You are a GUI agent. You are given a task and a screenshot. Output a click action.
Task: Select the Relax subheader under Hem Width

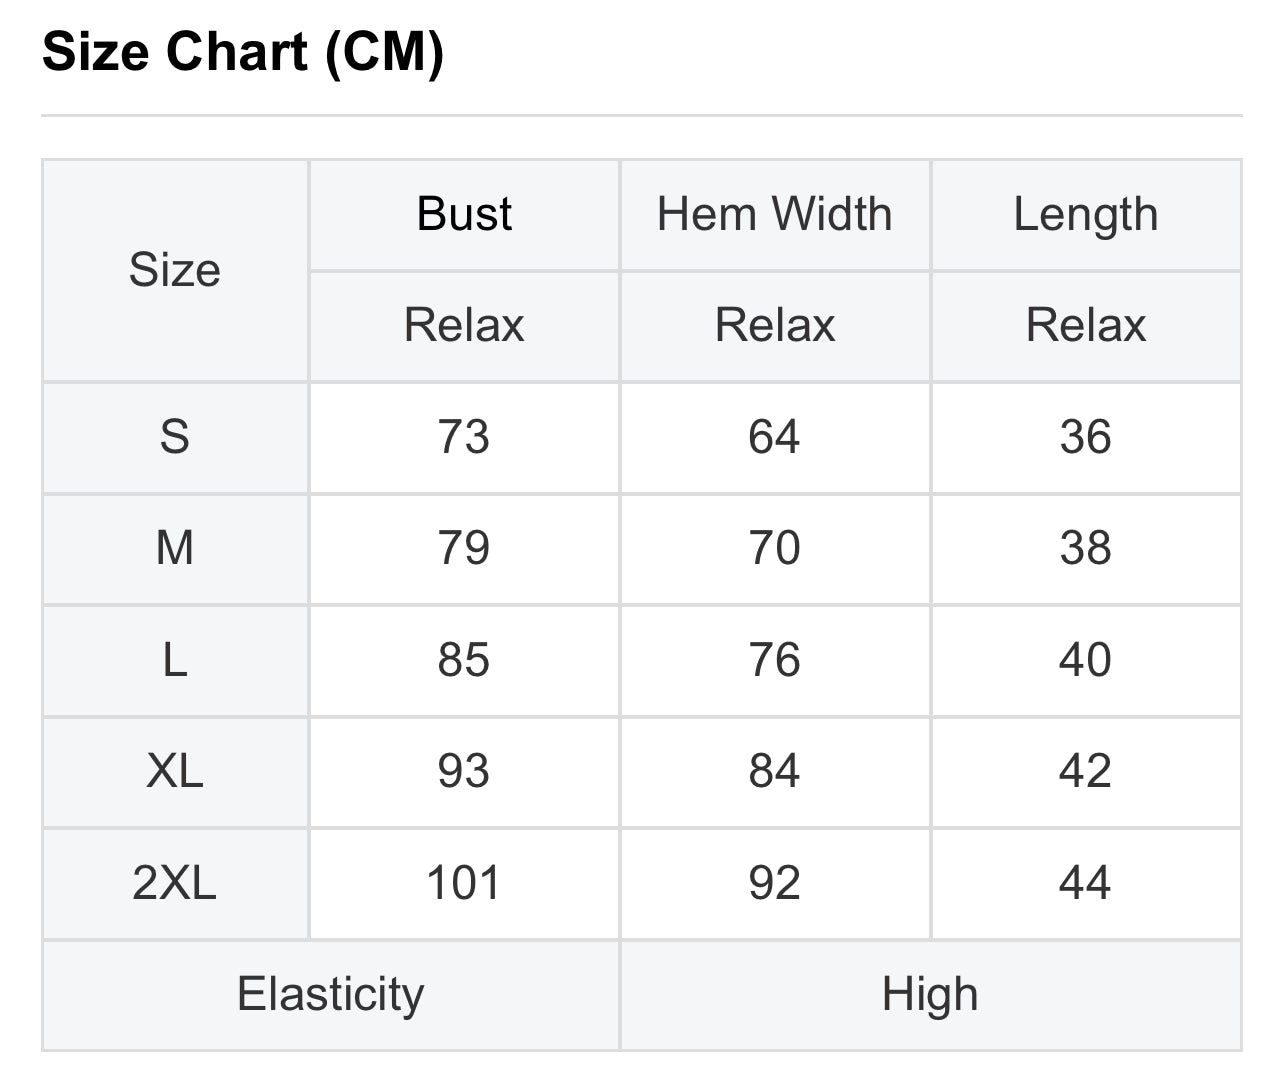774,326
